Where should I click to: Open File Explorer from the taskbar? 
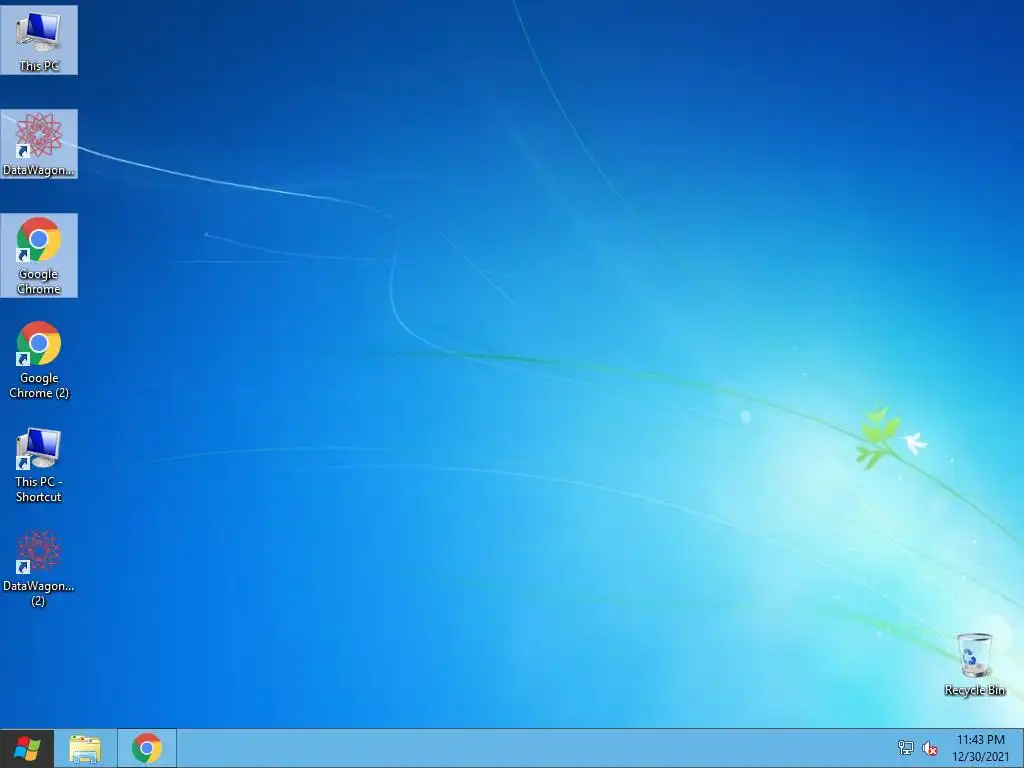pyautogui.click(x=85, y=748)
